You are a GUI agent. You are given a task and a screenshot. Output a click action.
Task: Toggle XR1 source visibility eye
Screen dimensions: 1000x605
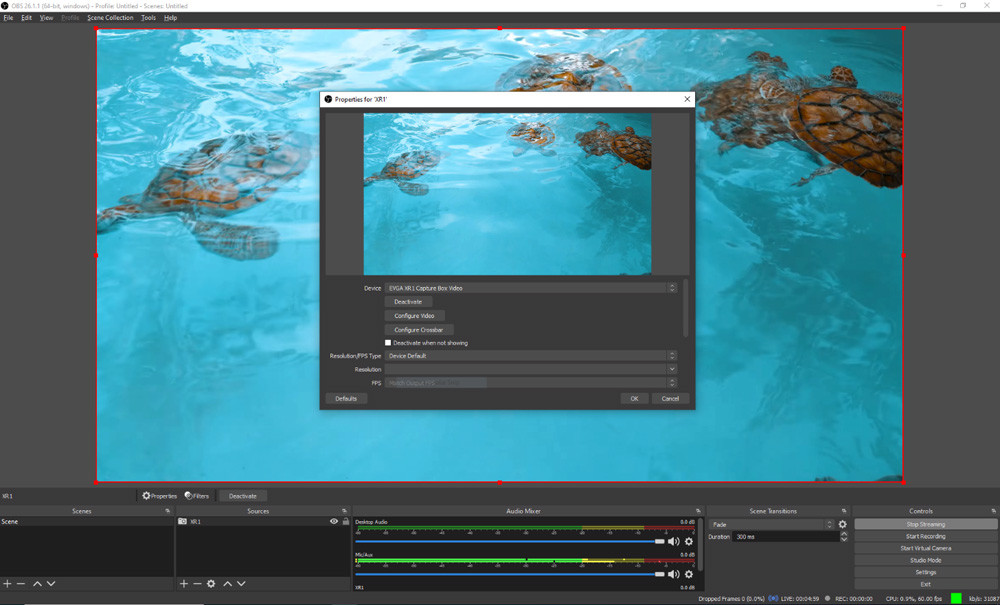(334, 522)
